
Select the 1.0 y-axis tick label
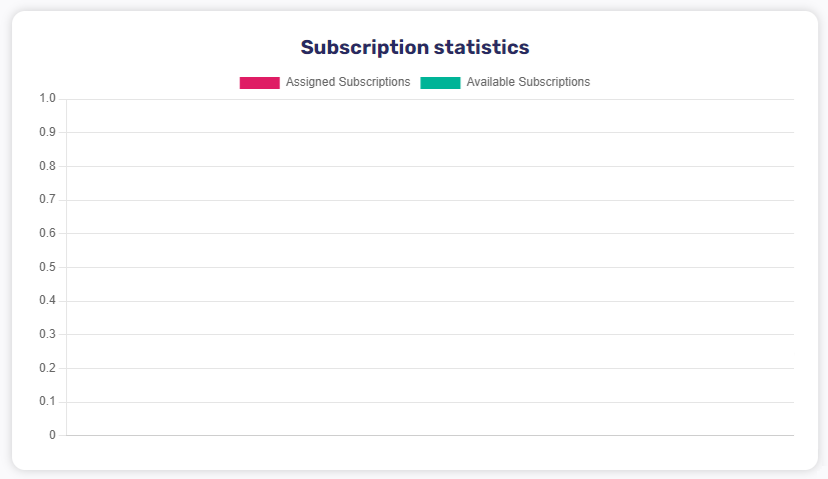[x=47, y=98]
